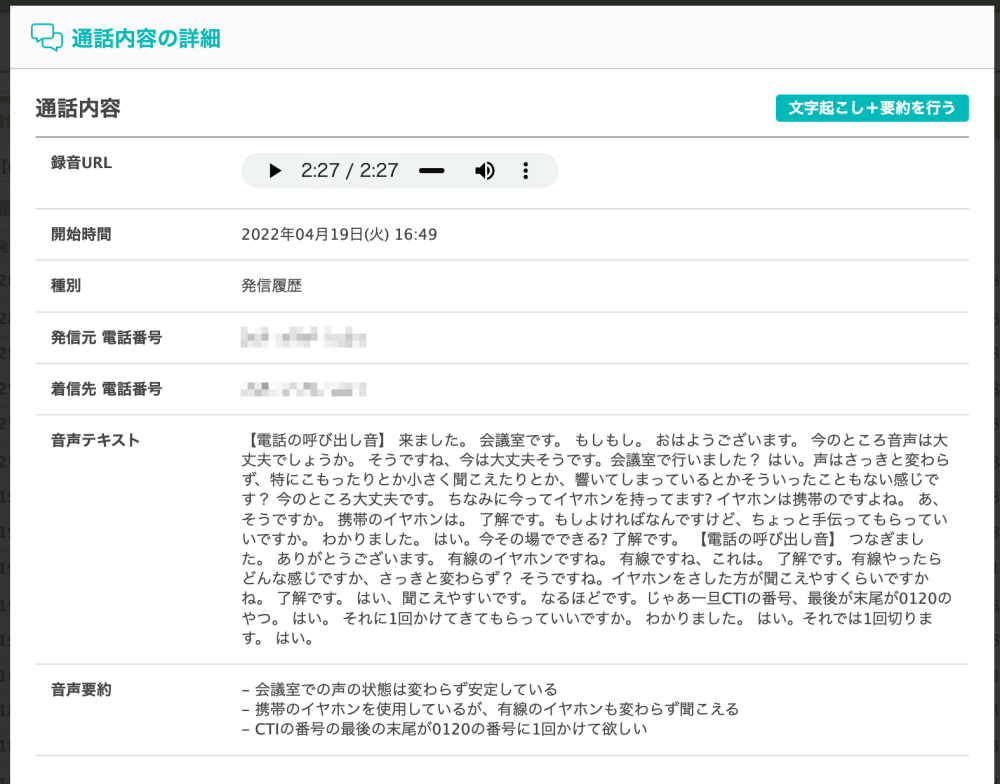
Task: Click summary line about CTIの番号
Action: [x=444, y=729]
